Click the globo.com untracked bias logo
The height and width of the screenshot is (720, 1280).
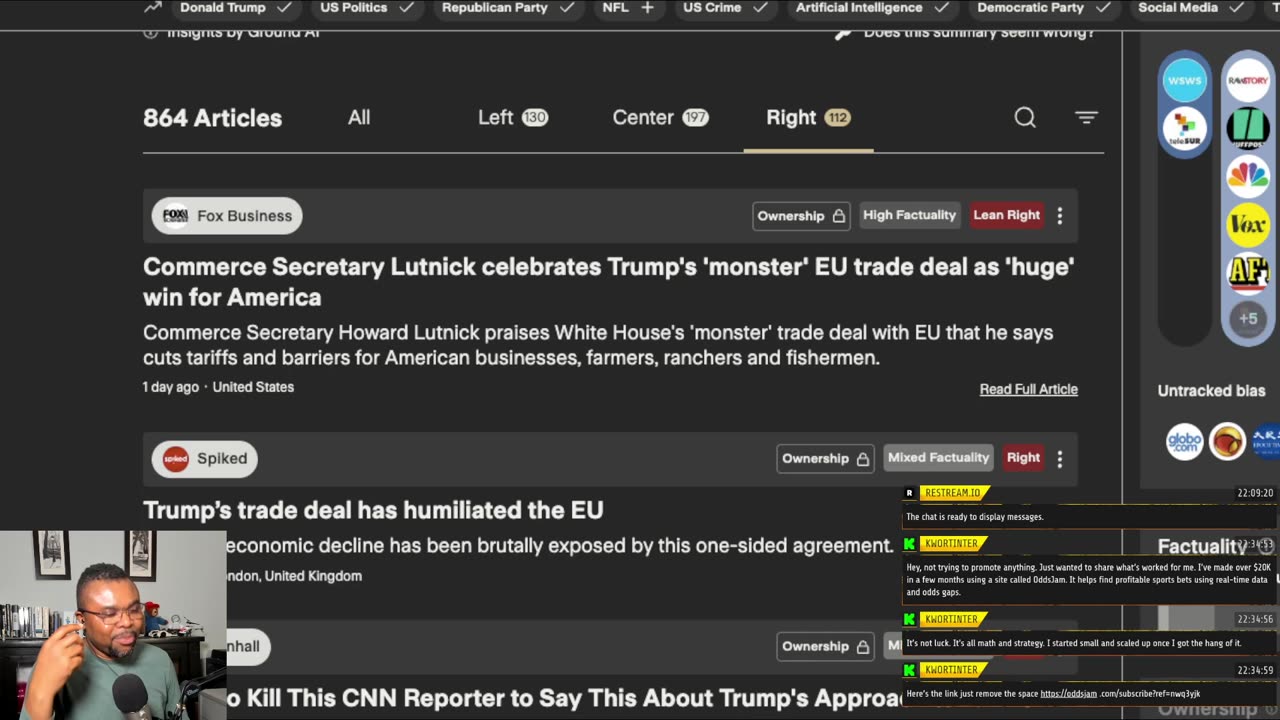point(1185,441)
